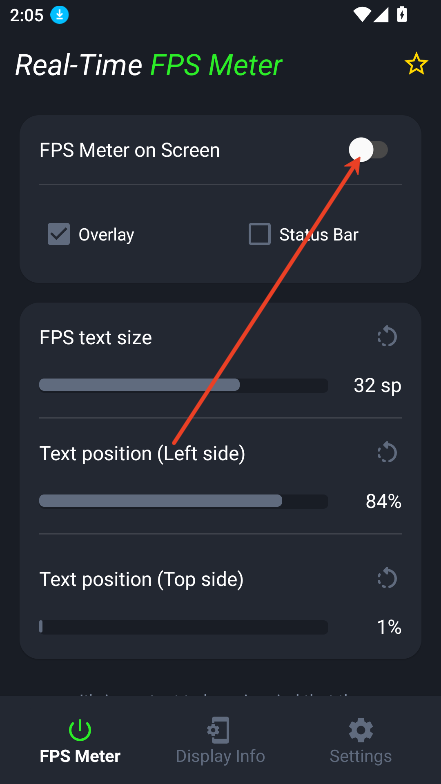Reset Text position Left side value

pyautogui.click(x=387, y=453)
